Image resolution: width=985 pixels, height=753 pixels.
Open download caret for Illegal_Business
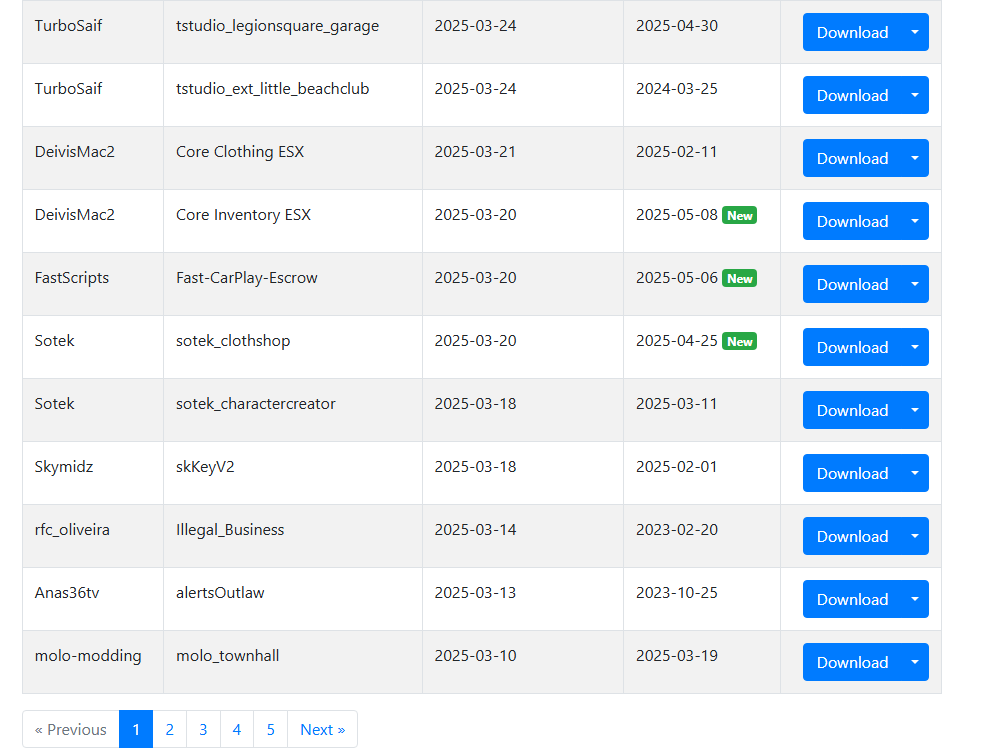(915, 536)
